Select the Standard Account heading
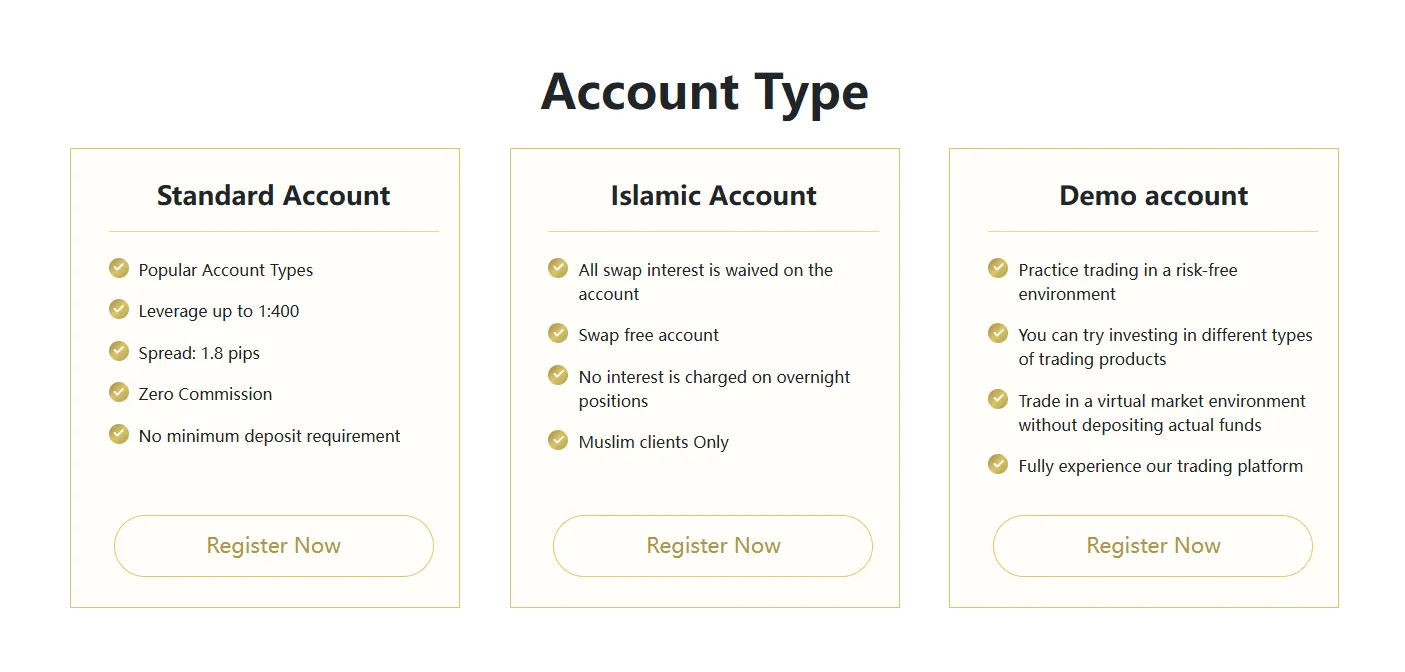 tap(274, 195)
